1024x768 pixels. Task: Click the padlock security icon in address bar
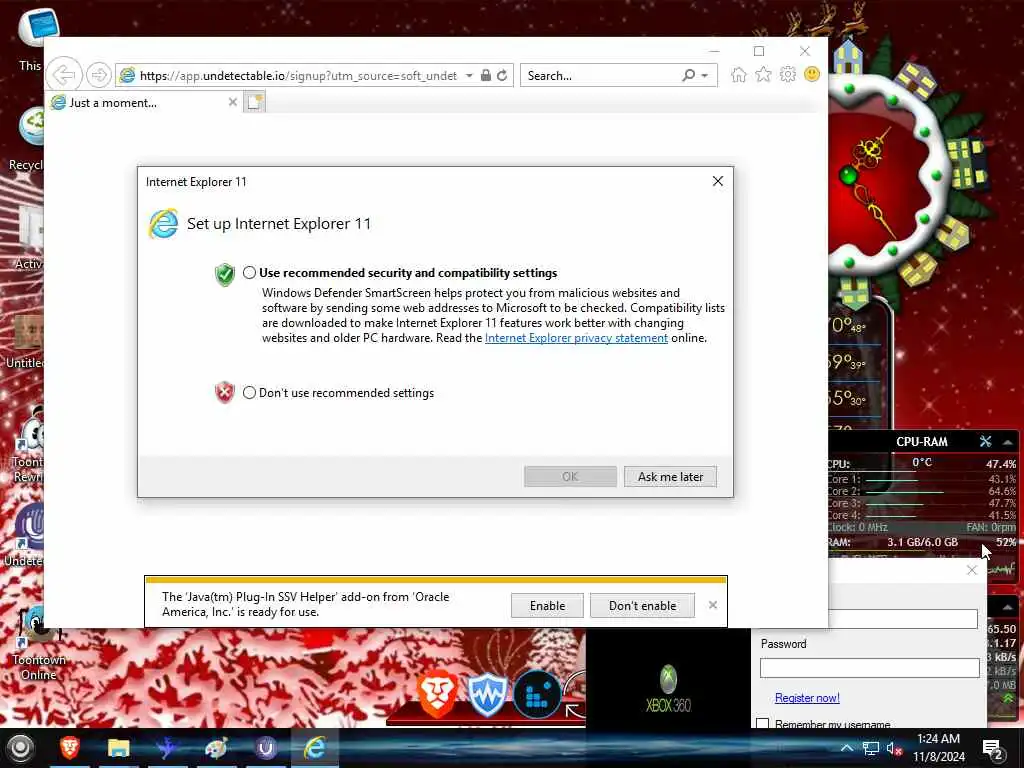coord(486,75)
